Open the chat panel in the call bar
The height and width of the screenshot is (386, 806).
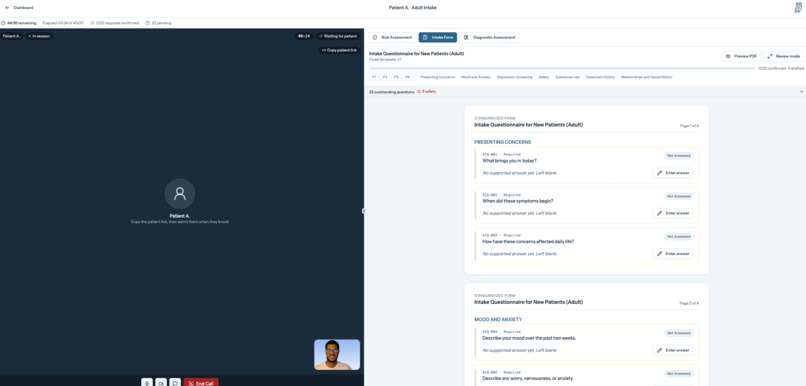point(175,383)
